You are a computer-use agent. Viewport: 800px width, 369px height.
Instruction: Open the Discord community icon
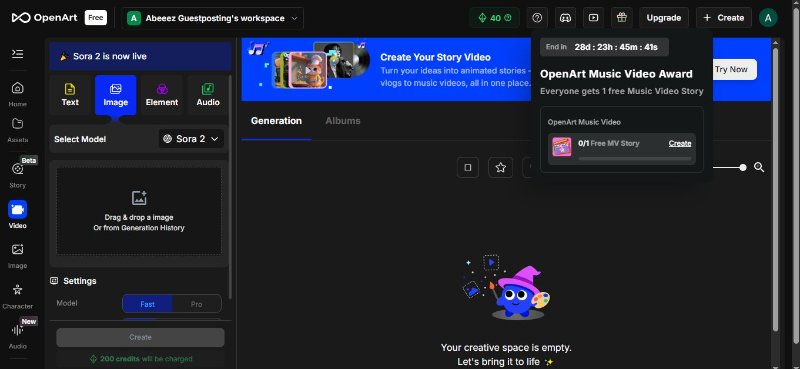coord(565,18)
